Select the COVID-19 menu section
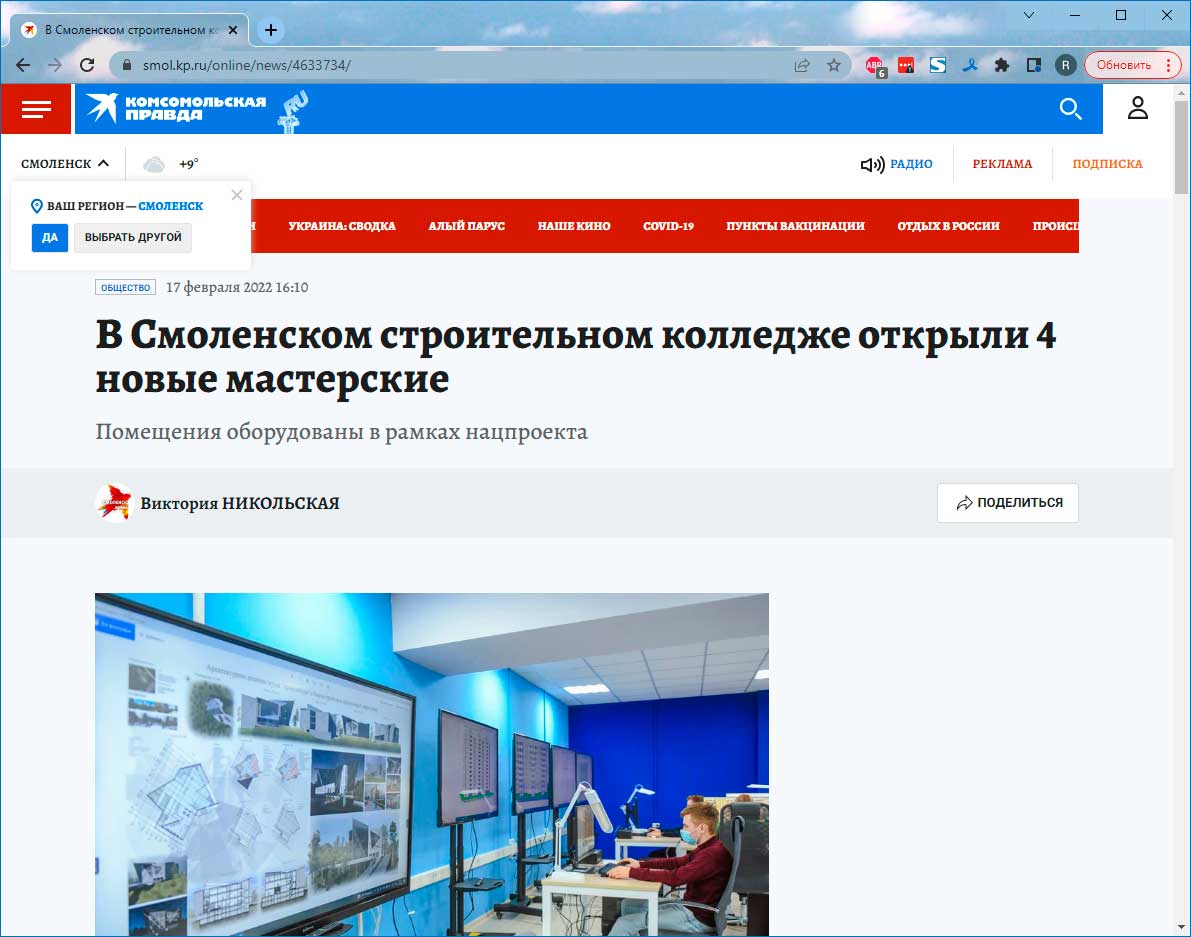Viewport: 1191px width, 937px height. 668,226
